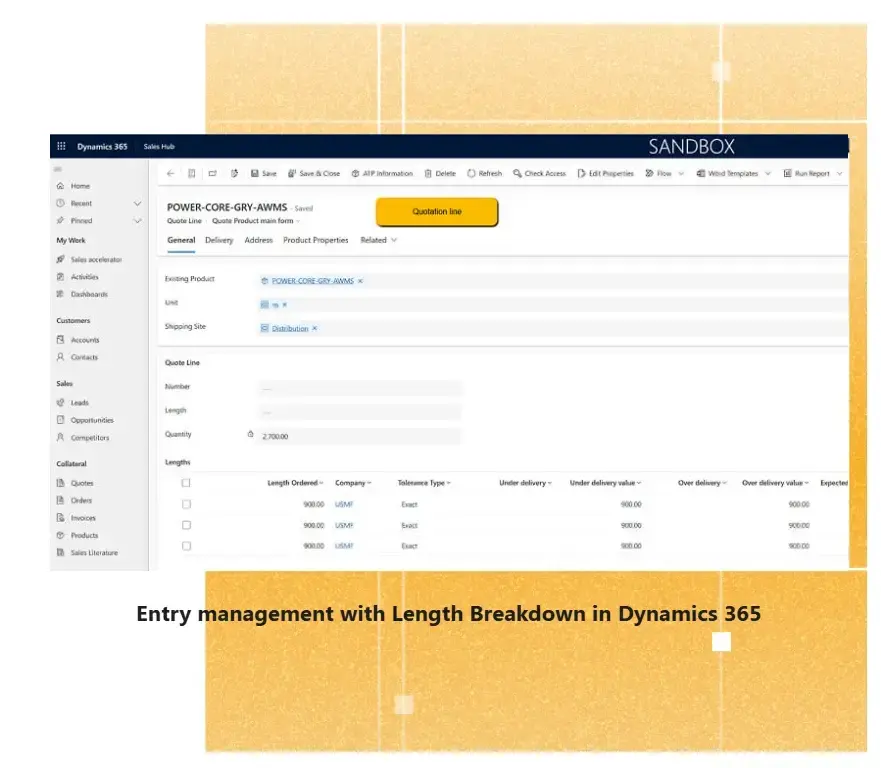Select all rows using the Lengths header checkbox
Image resolution: width=881 pixels, height=768 pixels.
(186, 483)
